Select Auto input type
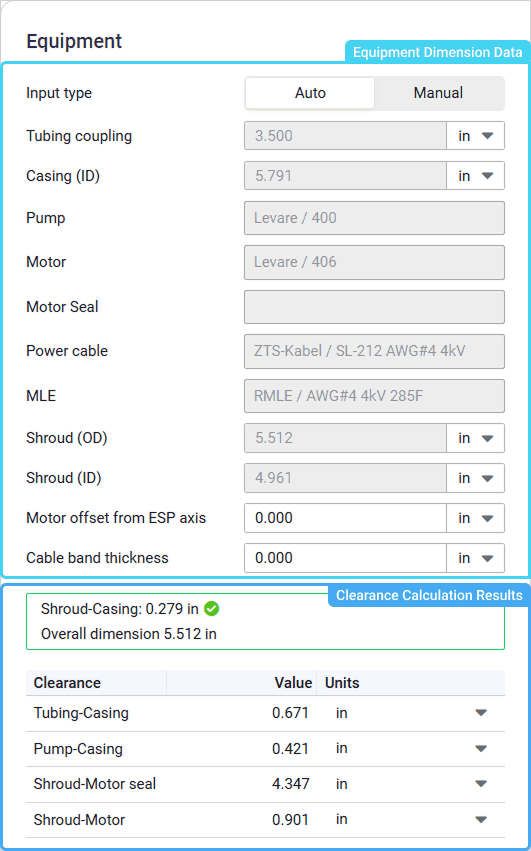 pyautogui.click(x=310, y=93)
